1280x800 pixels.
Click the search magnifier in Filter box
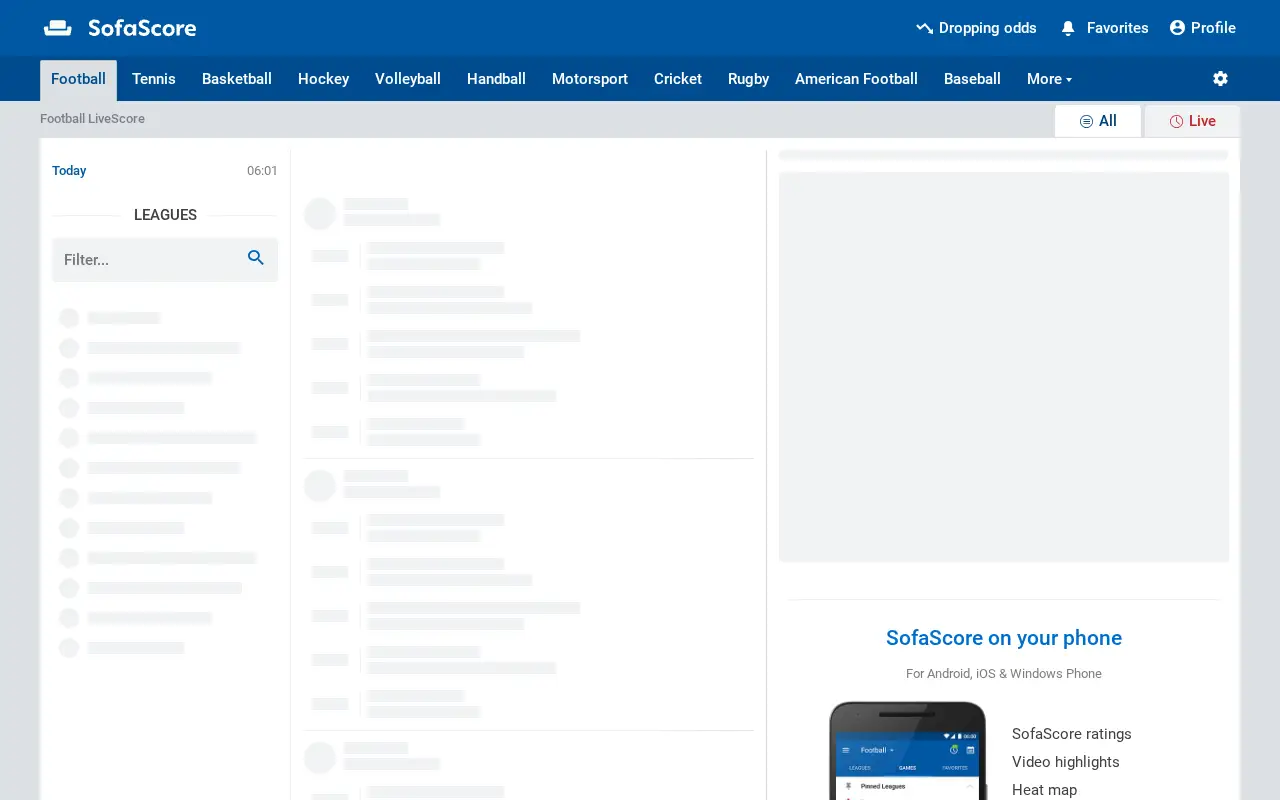[256, 258]
